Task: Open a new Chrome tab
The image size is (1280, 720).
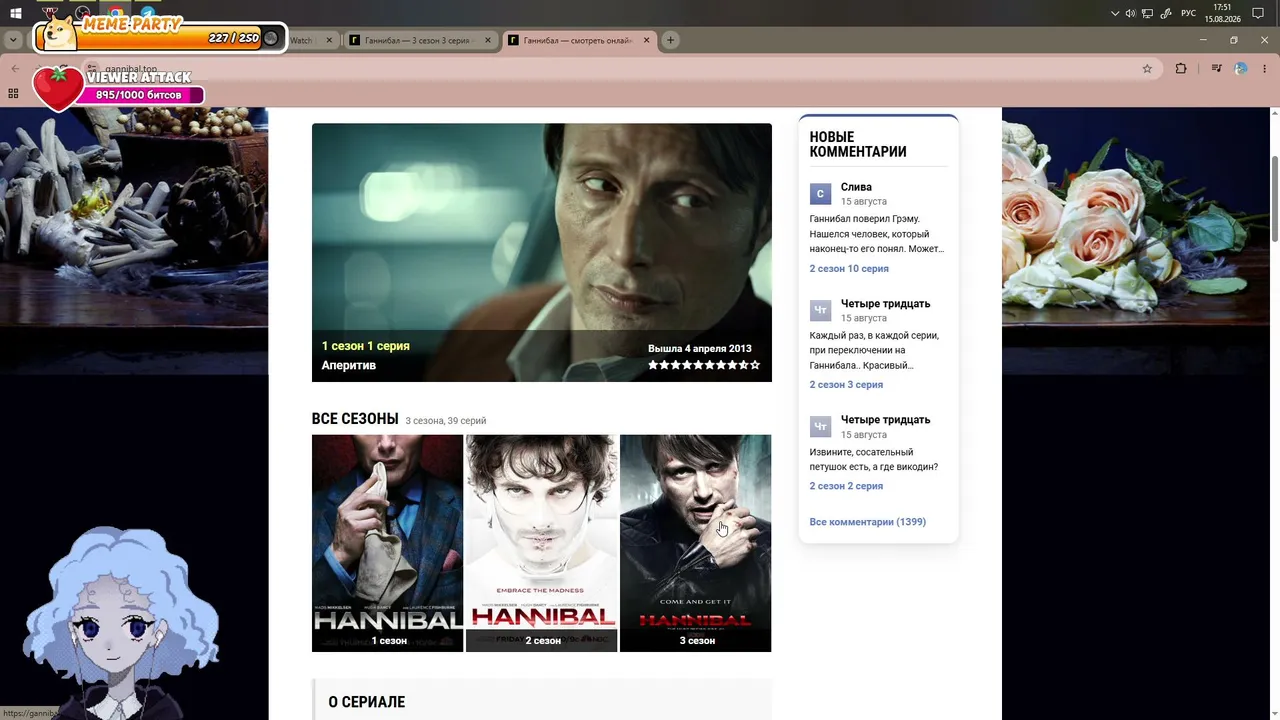Action: tap(671, 40)
